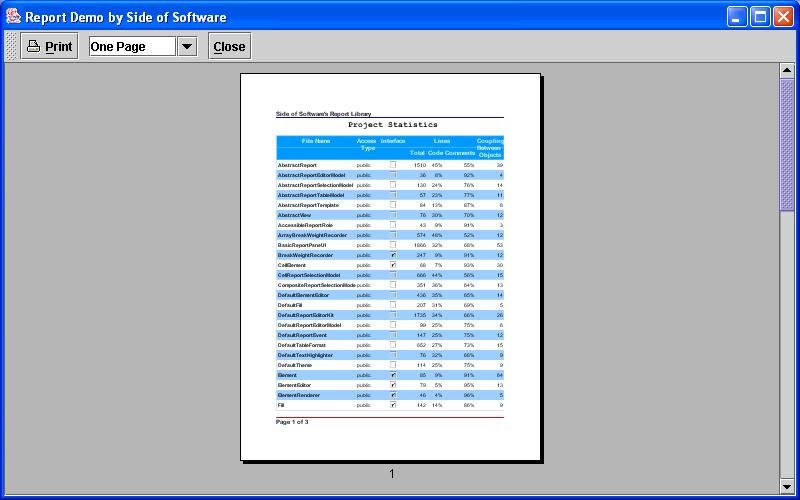This screenshot has width=800, height=500.
Task: Minimize the Report Demo window
Action: coord(737,17)
